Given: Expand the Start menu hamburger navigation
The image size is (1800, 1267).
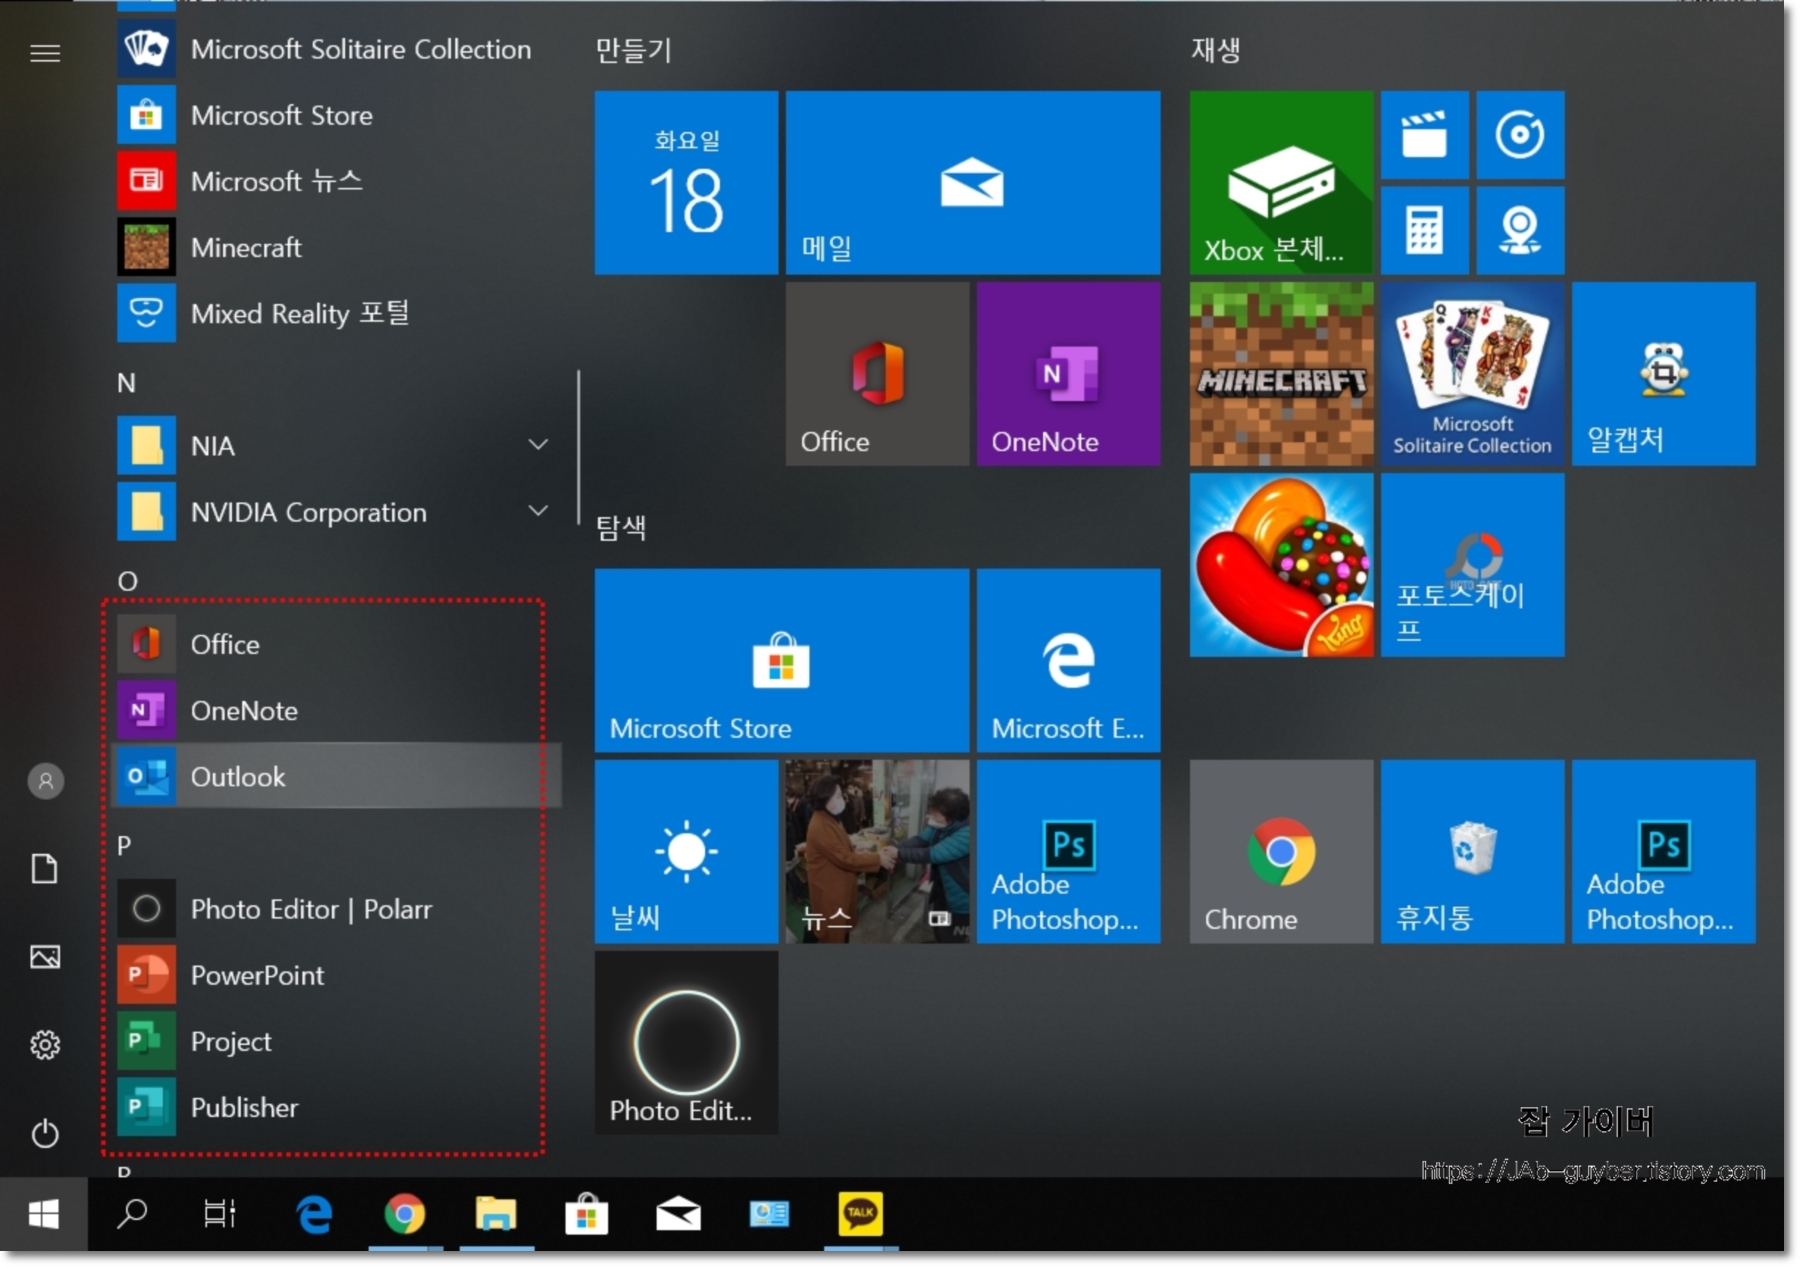Looking at the screenshot, I should [45, 53].
